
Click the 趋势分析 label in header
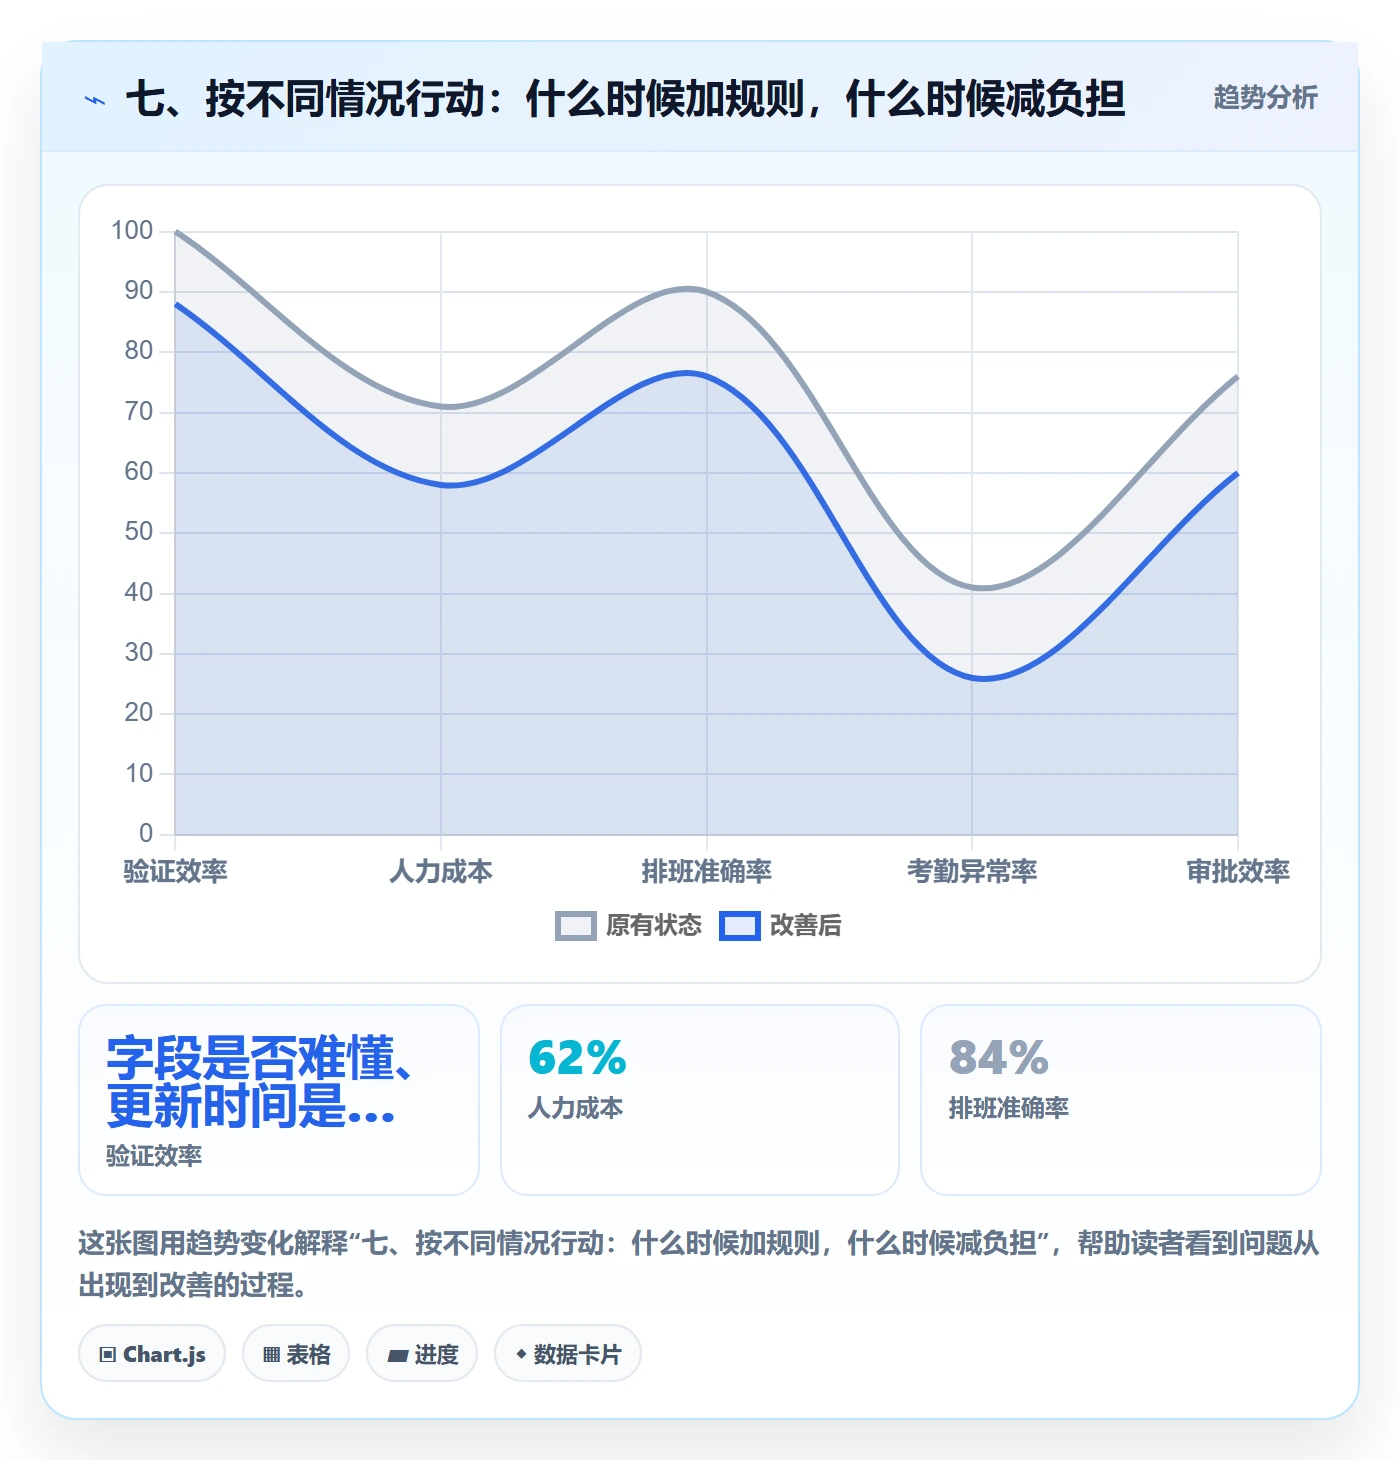coord(1265,97)
